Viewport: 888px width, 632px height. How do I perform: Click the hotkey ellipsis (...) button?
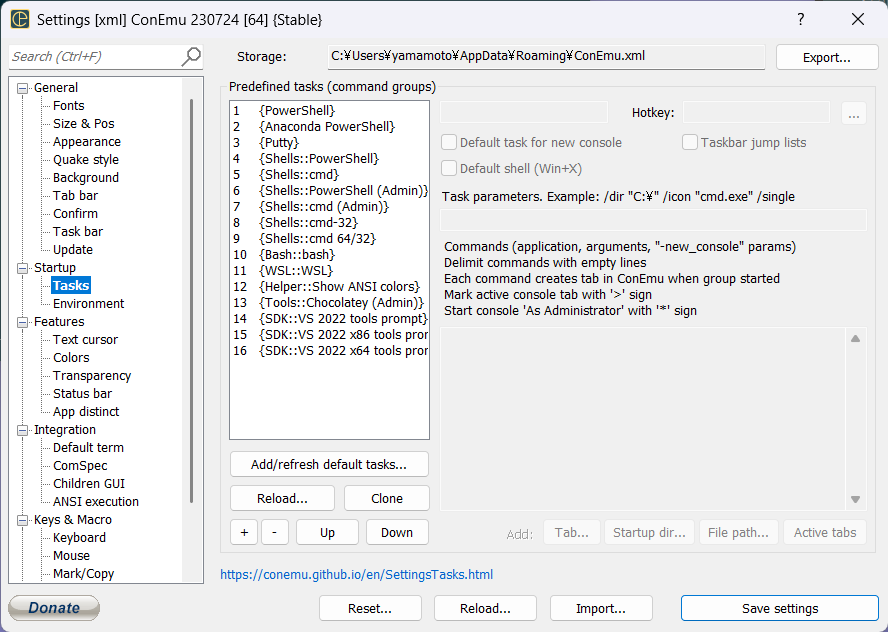(854, 113)
